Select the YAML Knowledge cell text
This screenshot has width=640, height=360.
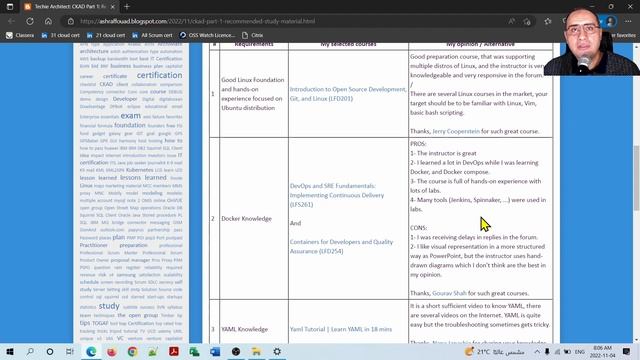244,329
